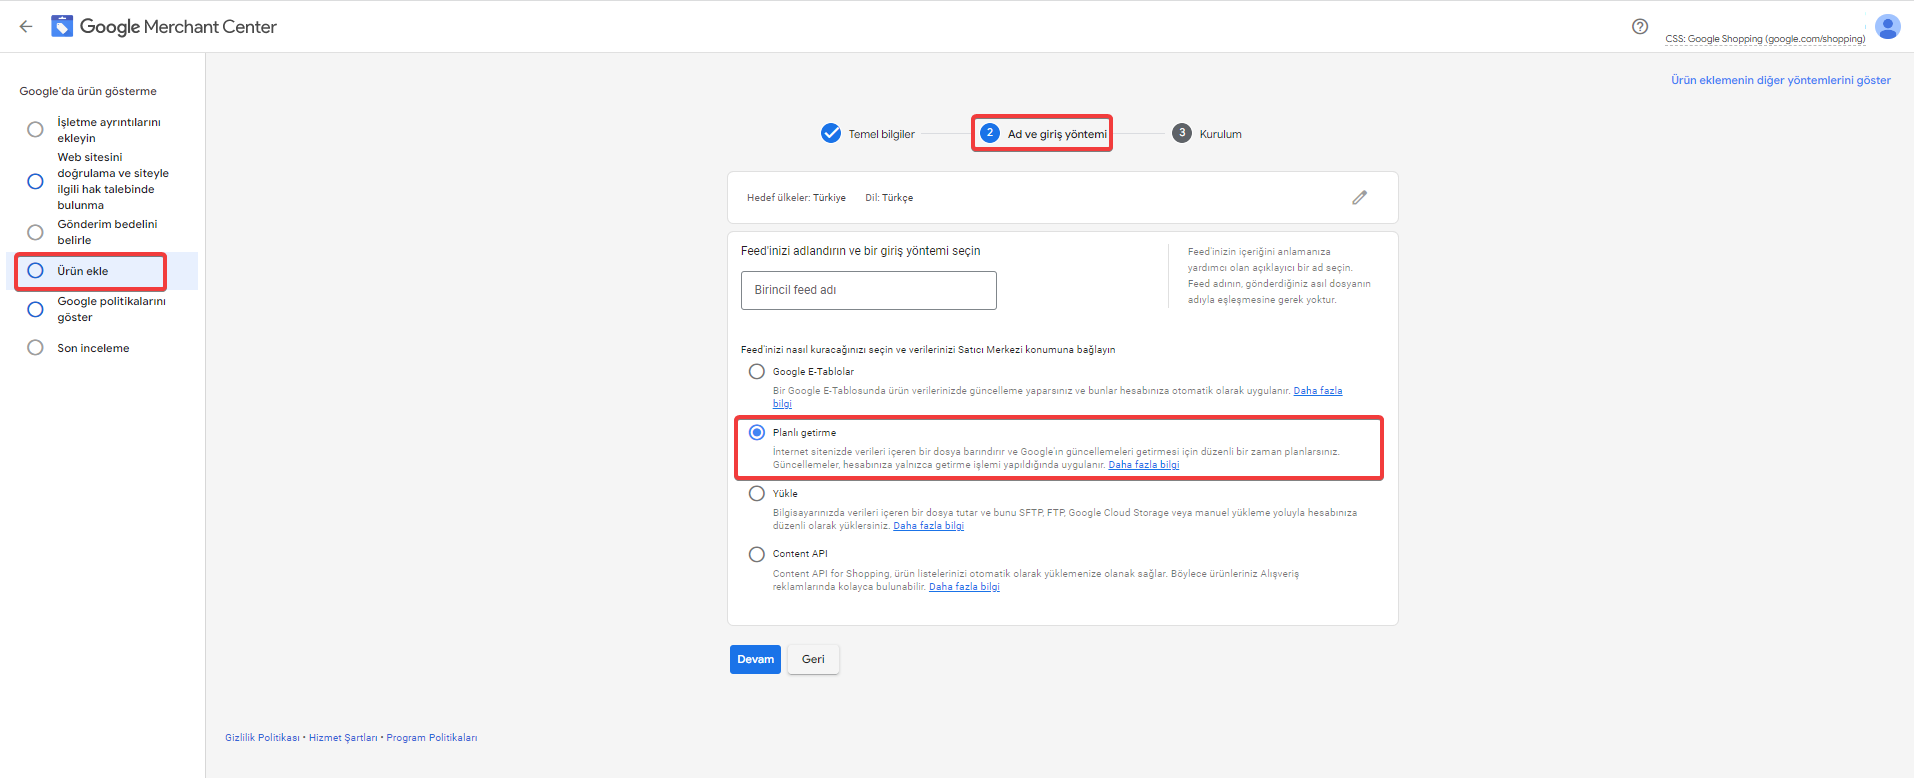Go to the Temel bilgiler step label
Image resolution: width=1914 pixels, height=778 pixels.
pyautogui.click(x=881, y=134)
